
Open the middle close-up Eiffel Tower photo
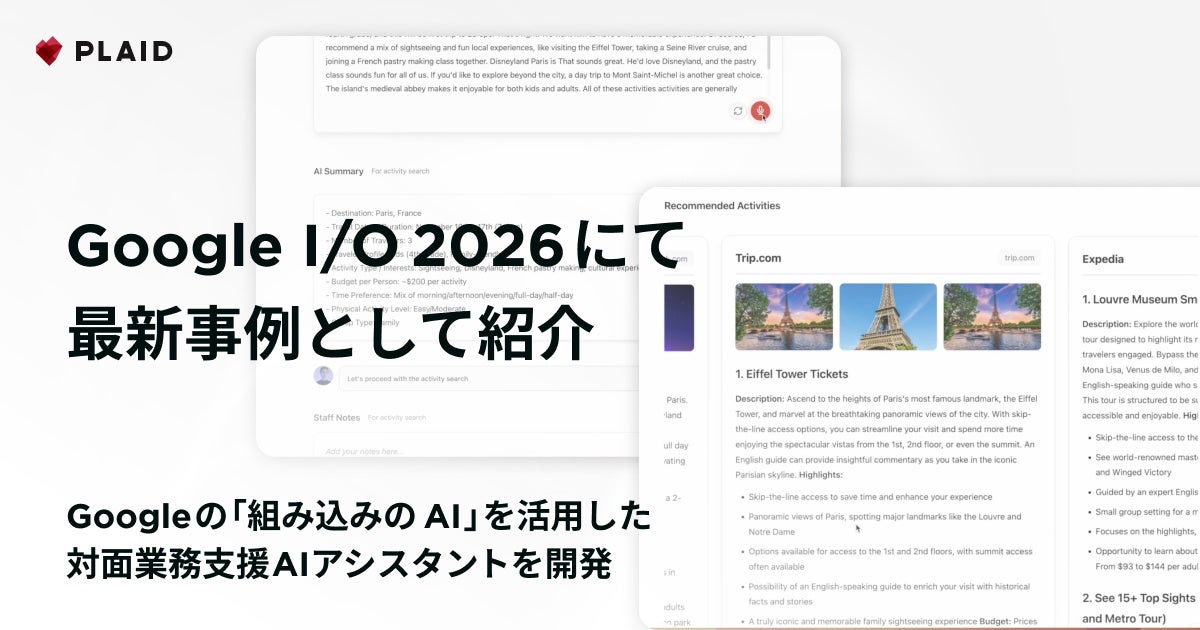pyautogui.click(x=888, y=317)
